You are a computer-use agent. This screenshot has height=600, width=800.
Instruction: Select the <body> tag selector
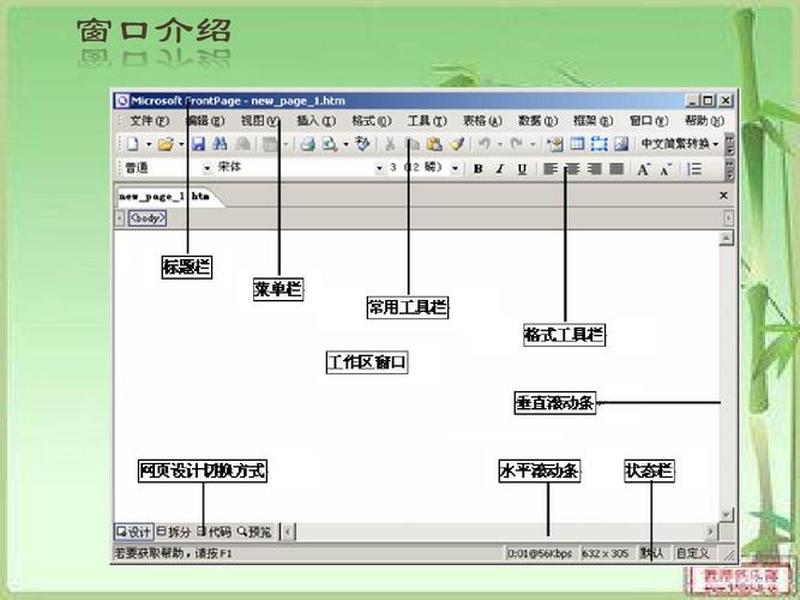tap(147, 218)
